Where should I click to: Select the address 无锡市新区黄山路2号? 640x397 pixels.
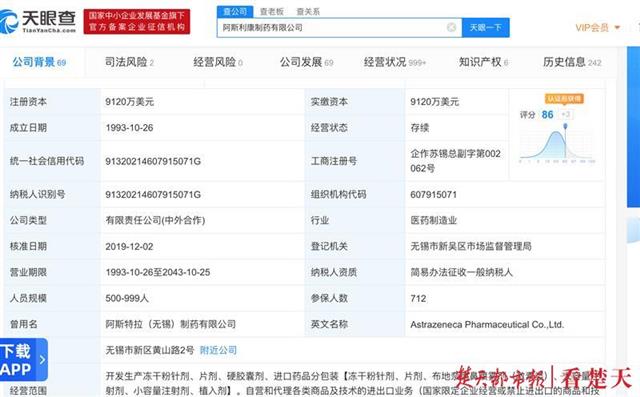pyautogui.click(x=150, y=350)
